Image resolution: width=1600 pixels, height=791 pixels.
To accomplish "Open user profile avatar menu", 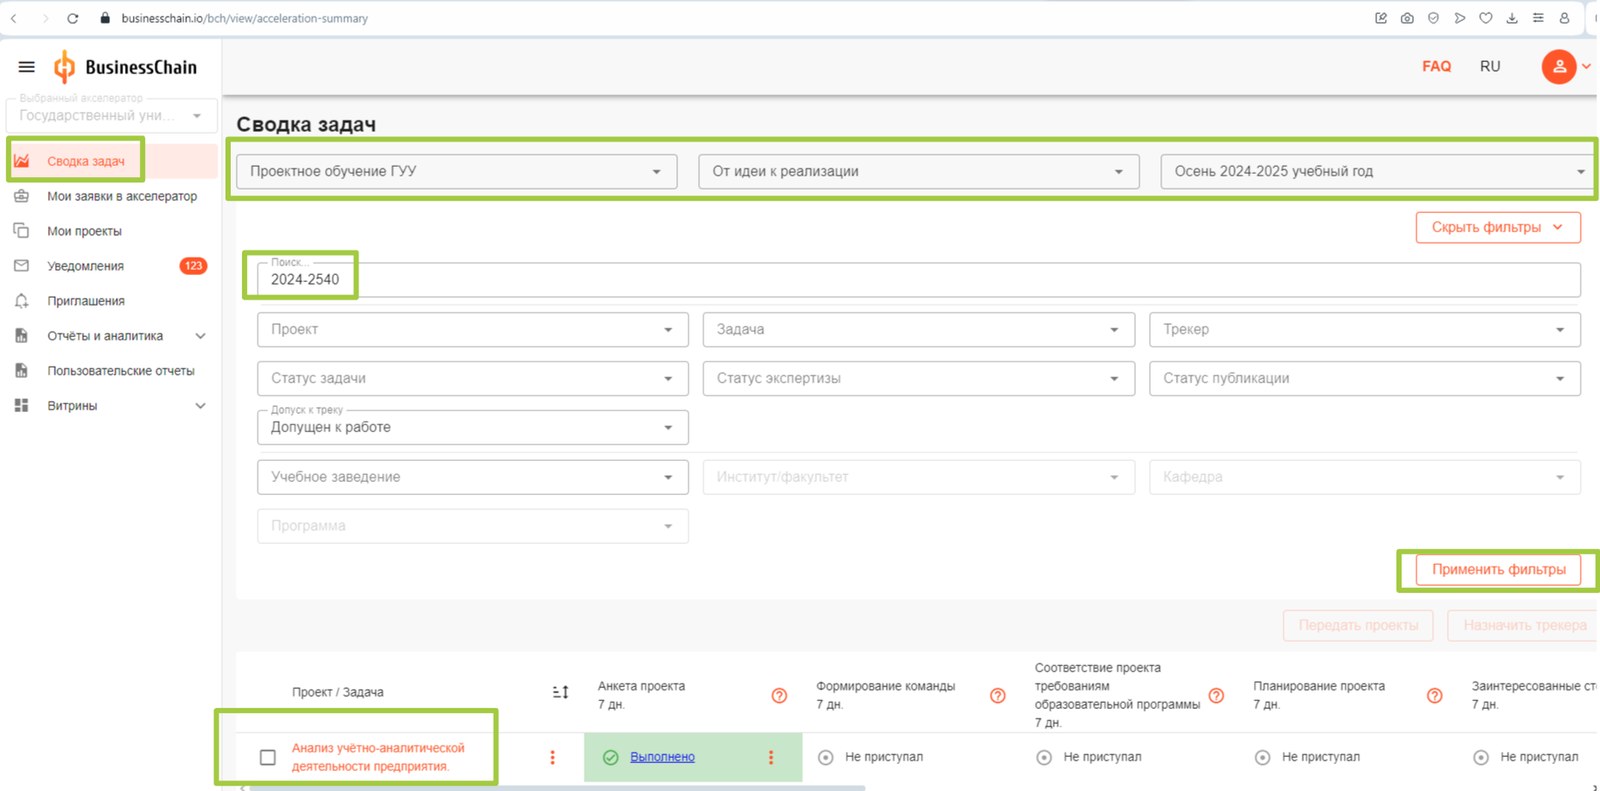I will (x=1559, y=67).
